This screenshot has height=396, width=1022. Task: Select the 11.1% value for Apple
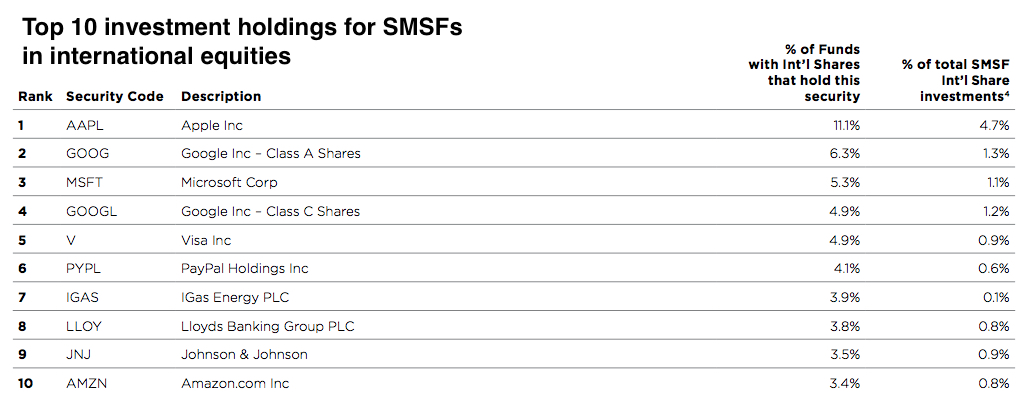click(x=847, y=125)
